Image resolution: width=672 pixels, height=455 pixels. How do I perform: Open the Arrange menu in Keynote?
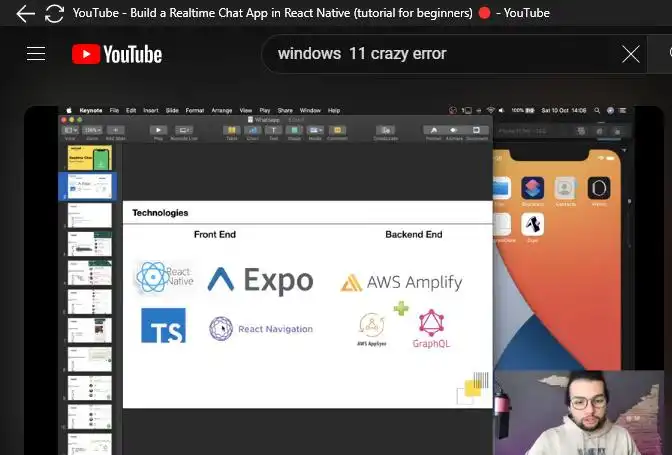click(x=222, y=111)
